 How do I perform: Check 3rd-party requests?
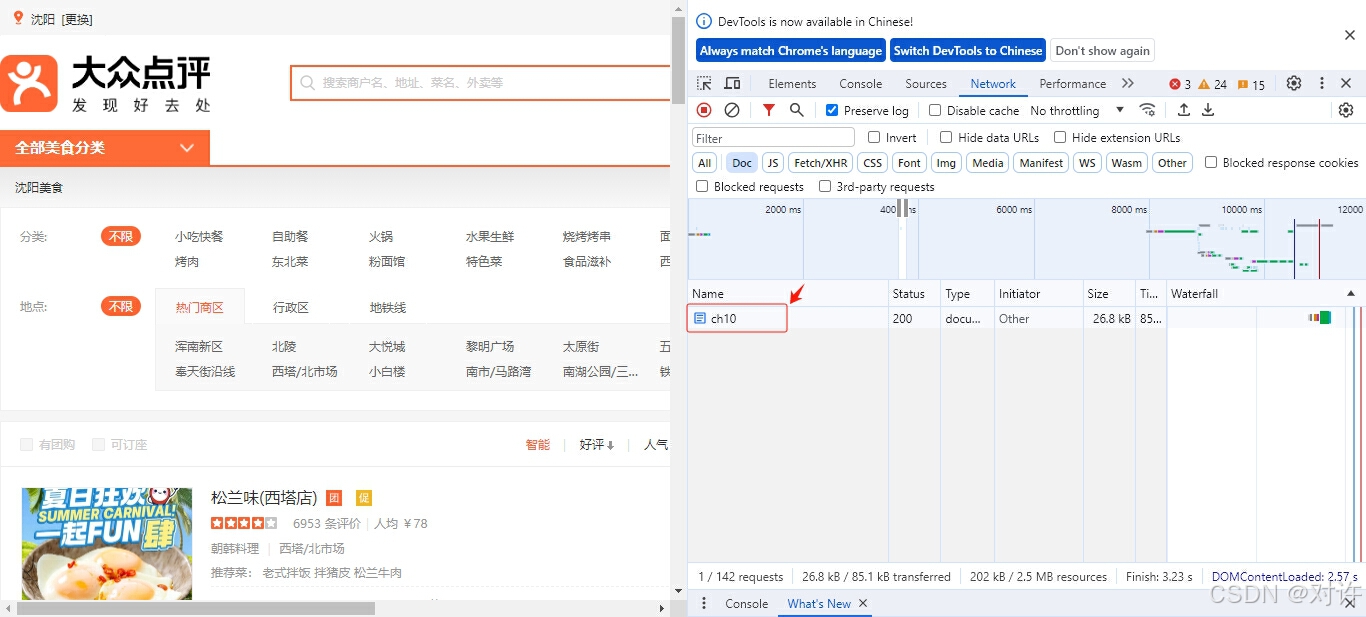click(825, 186)
